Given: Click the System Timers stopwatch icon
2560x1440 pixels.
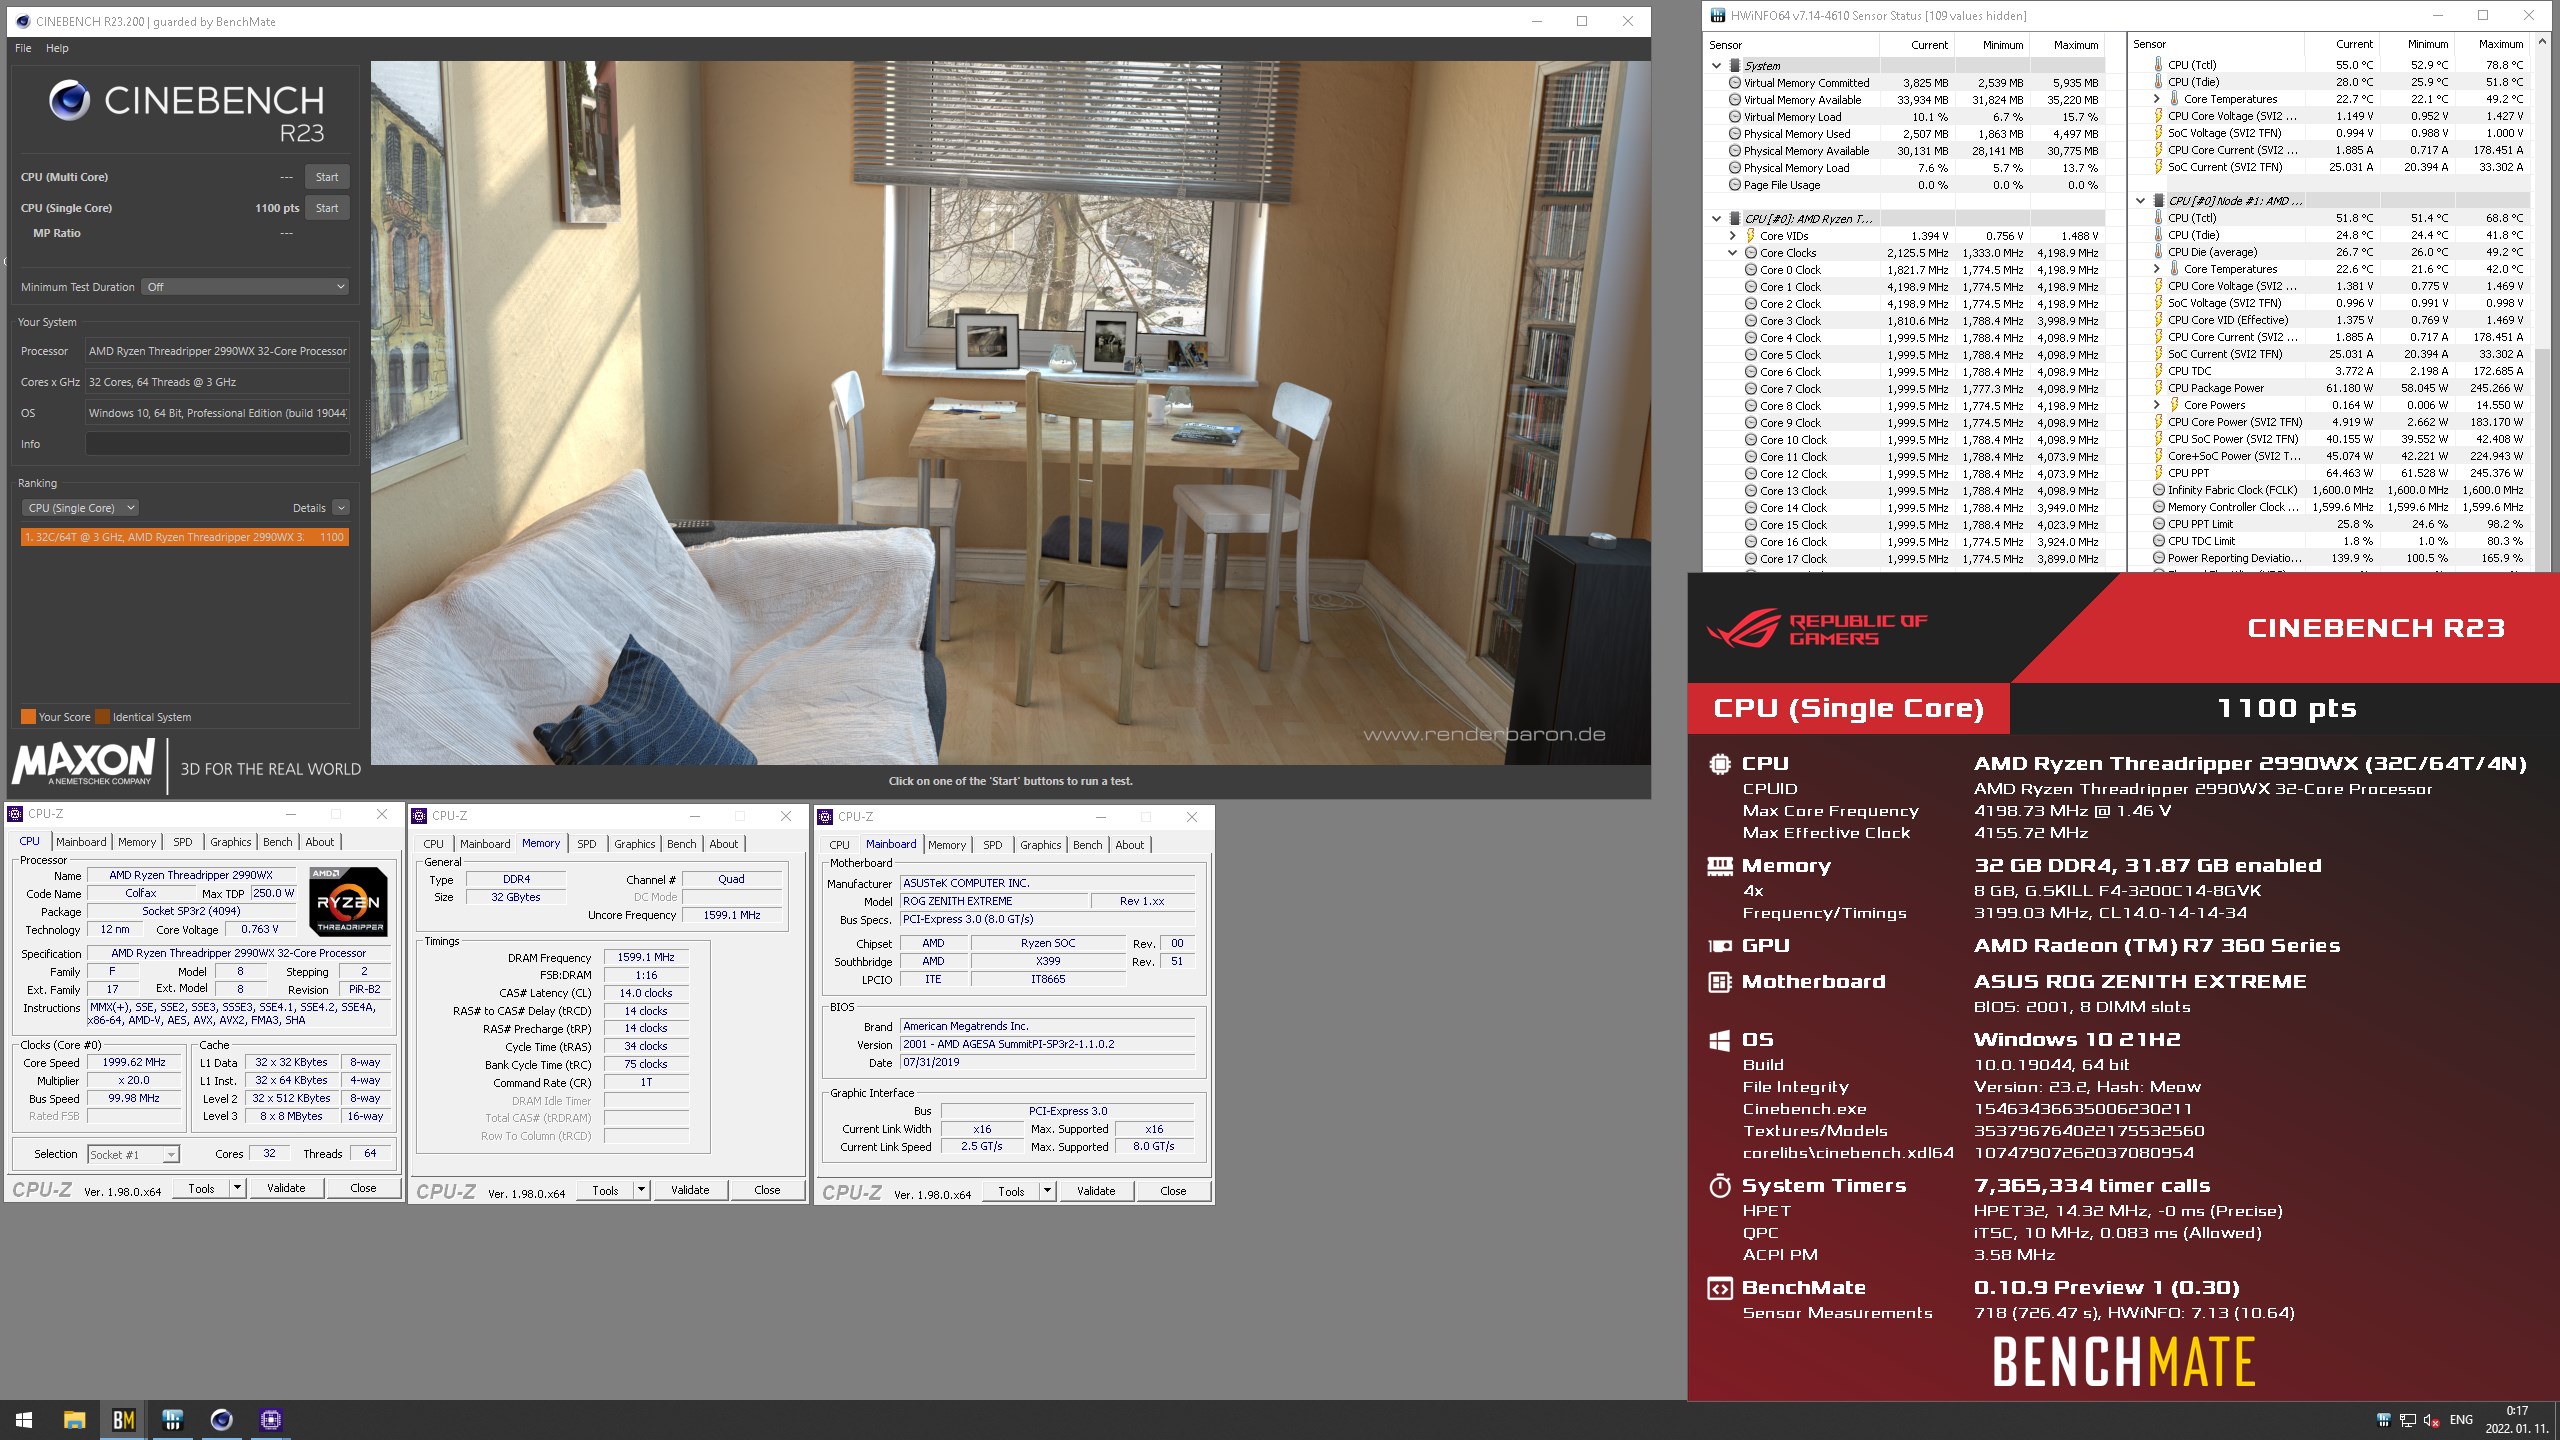Looking at the screenshot, I should click(1719, 1186).
